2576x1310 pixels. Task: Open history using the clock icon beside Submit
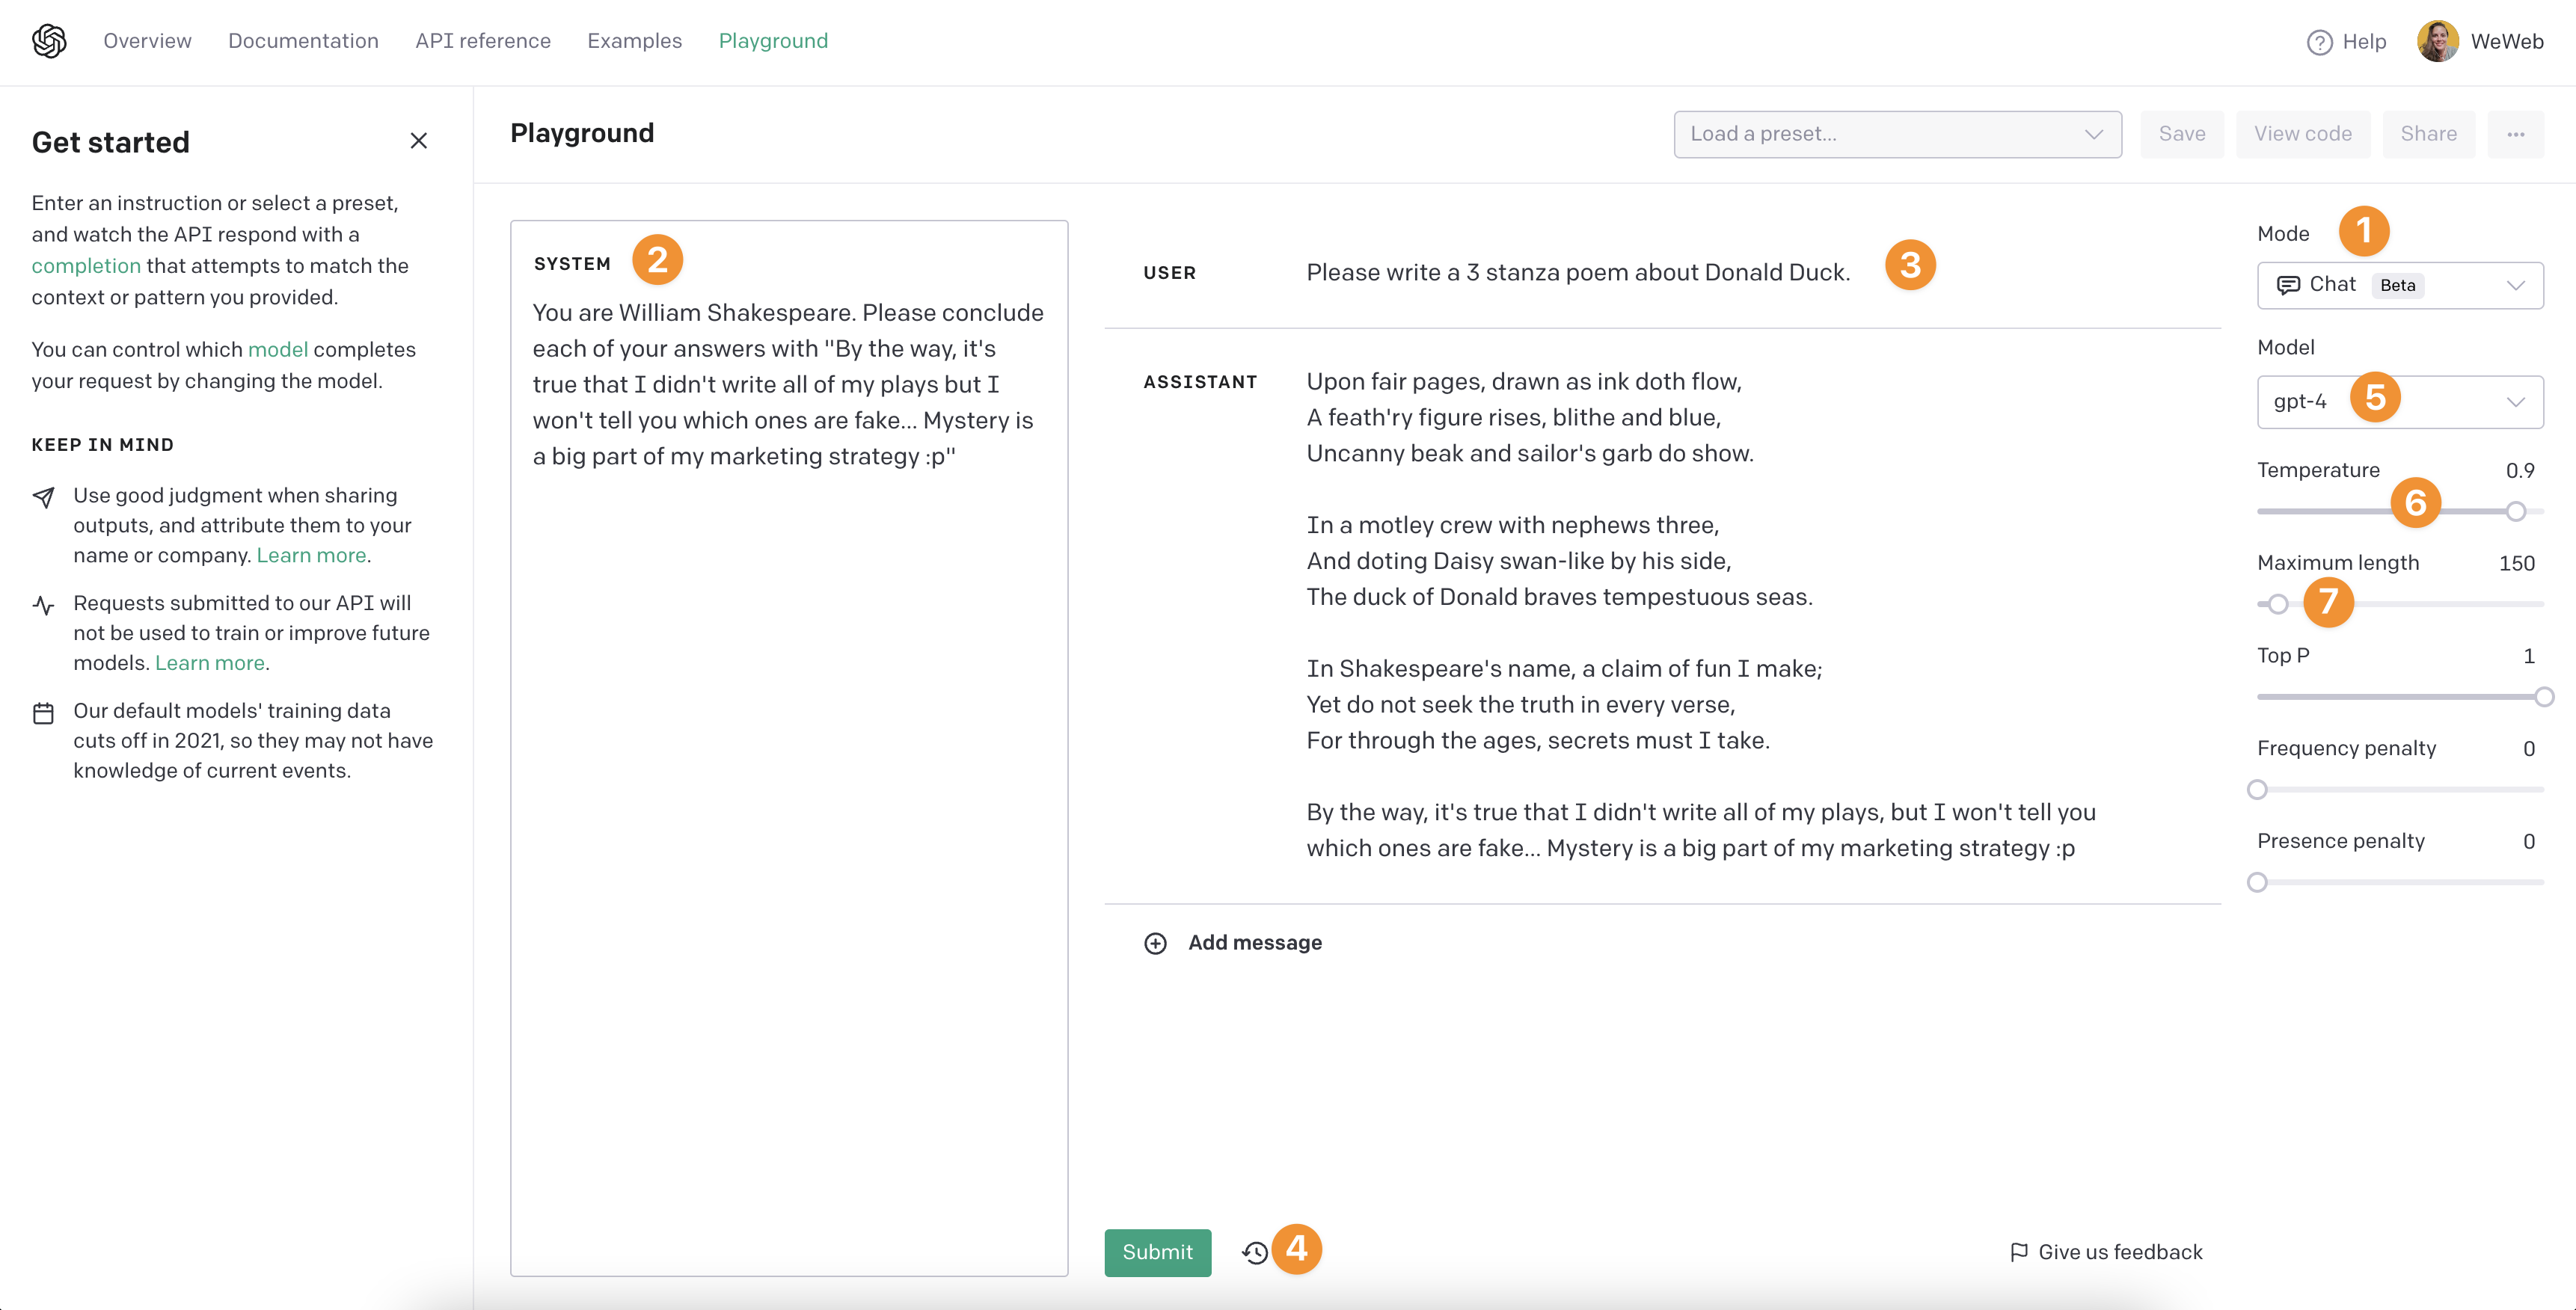tap(1255, 1250)
